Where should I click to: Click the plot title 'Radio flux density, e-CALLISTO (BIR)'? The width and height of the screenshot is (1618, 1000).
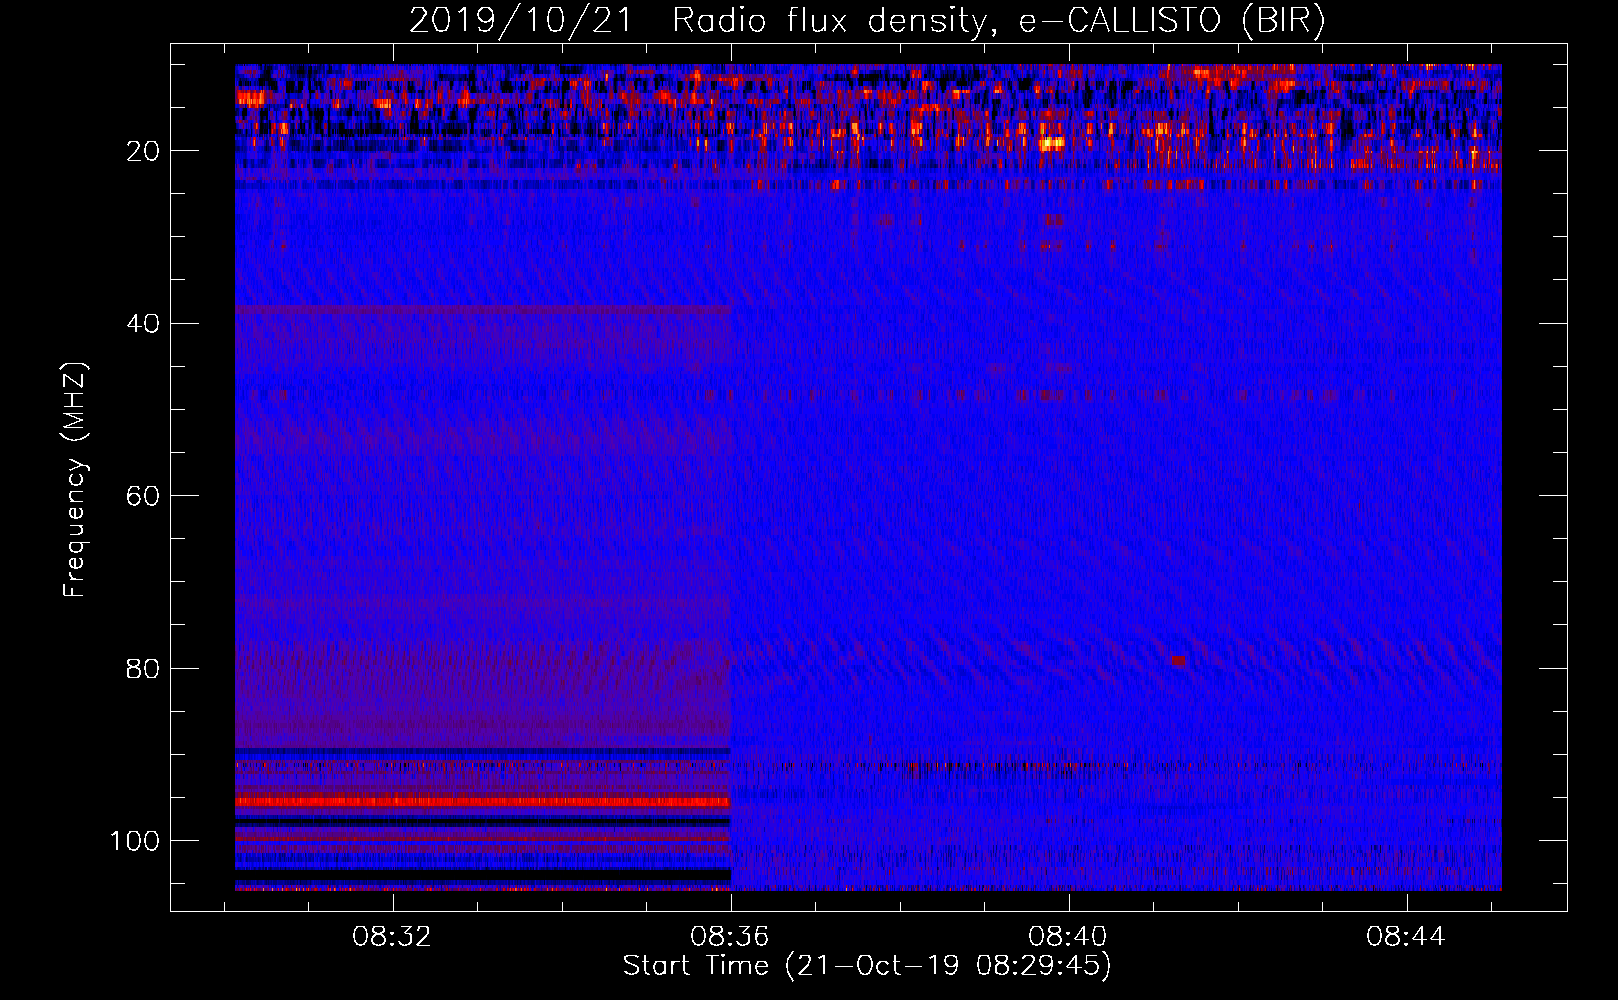(x=998, y=21)
